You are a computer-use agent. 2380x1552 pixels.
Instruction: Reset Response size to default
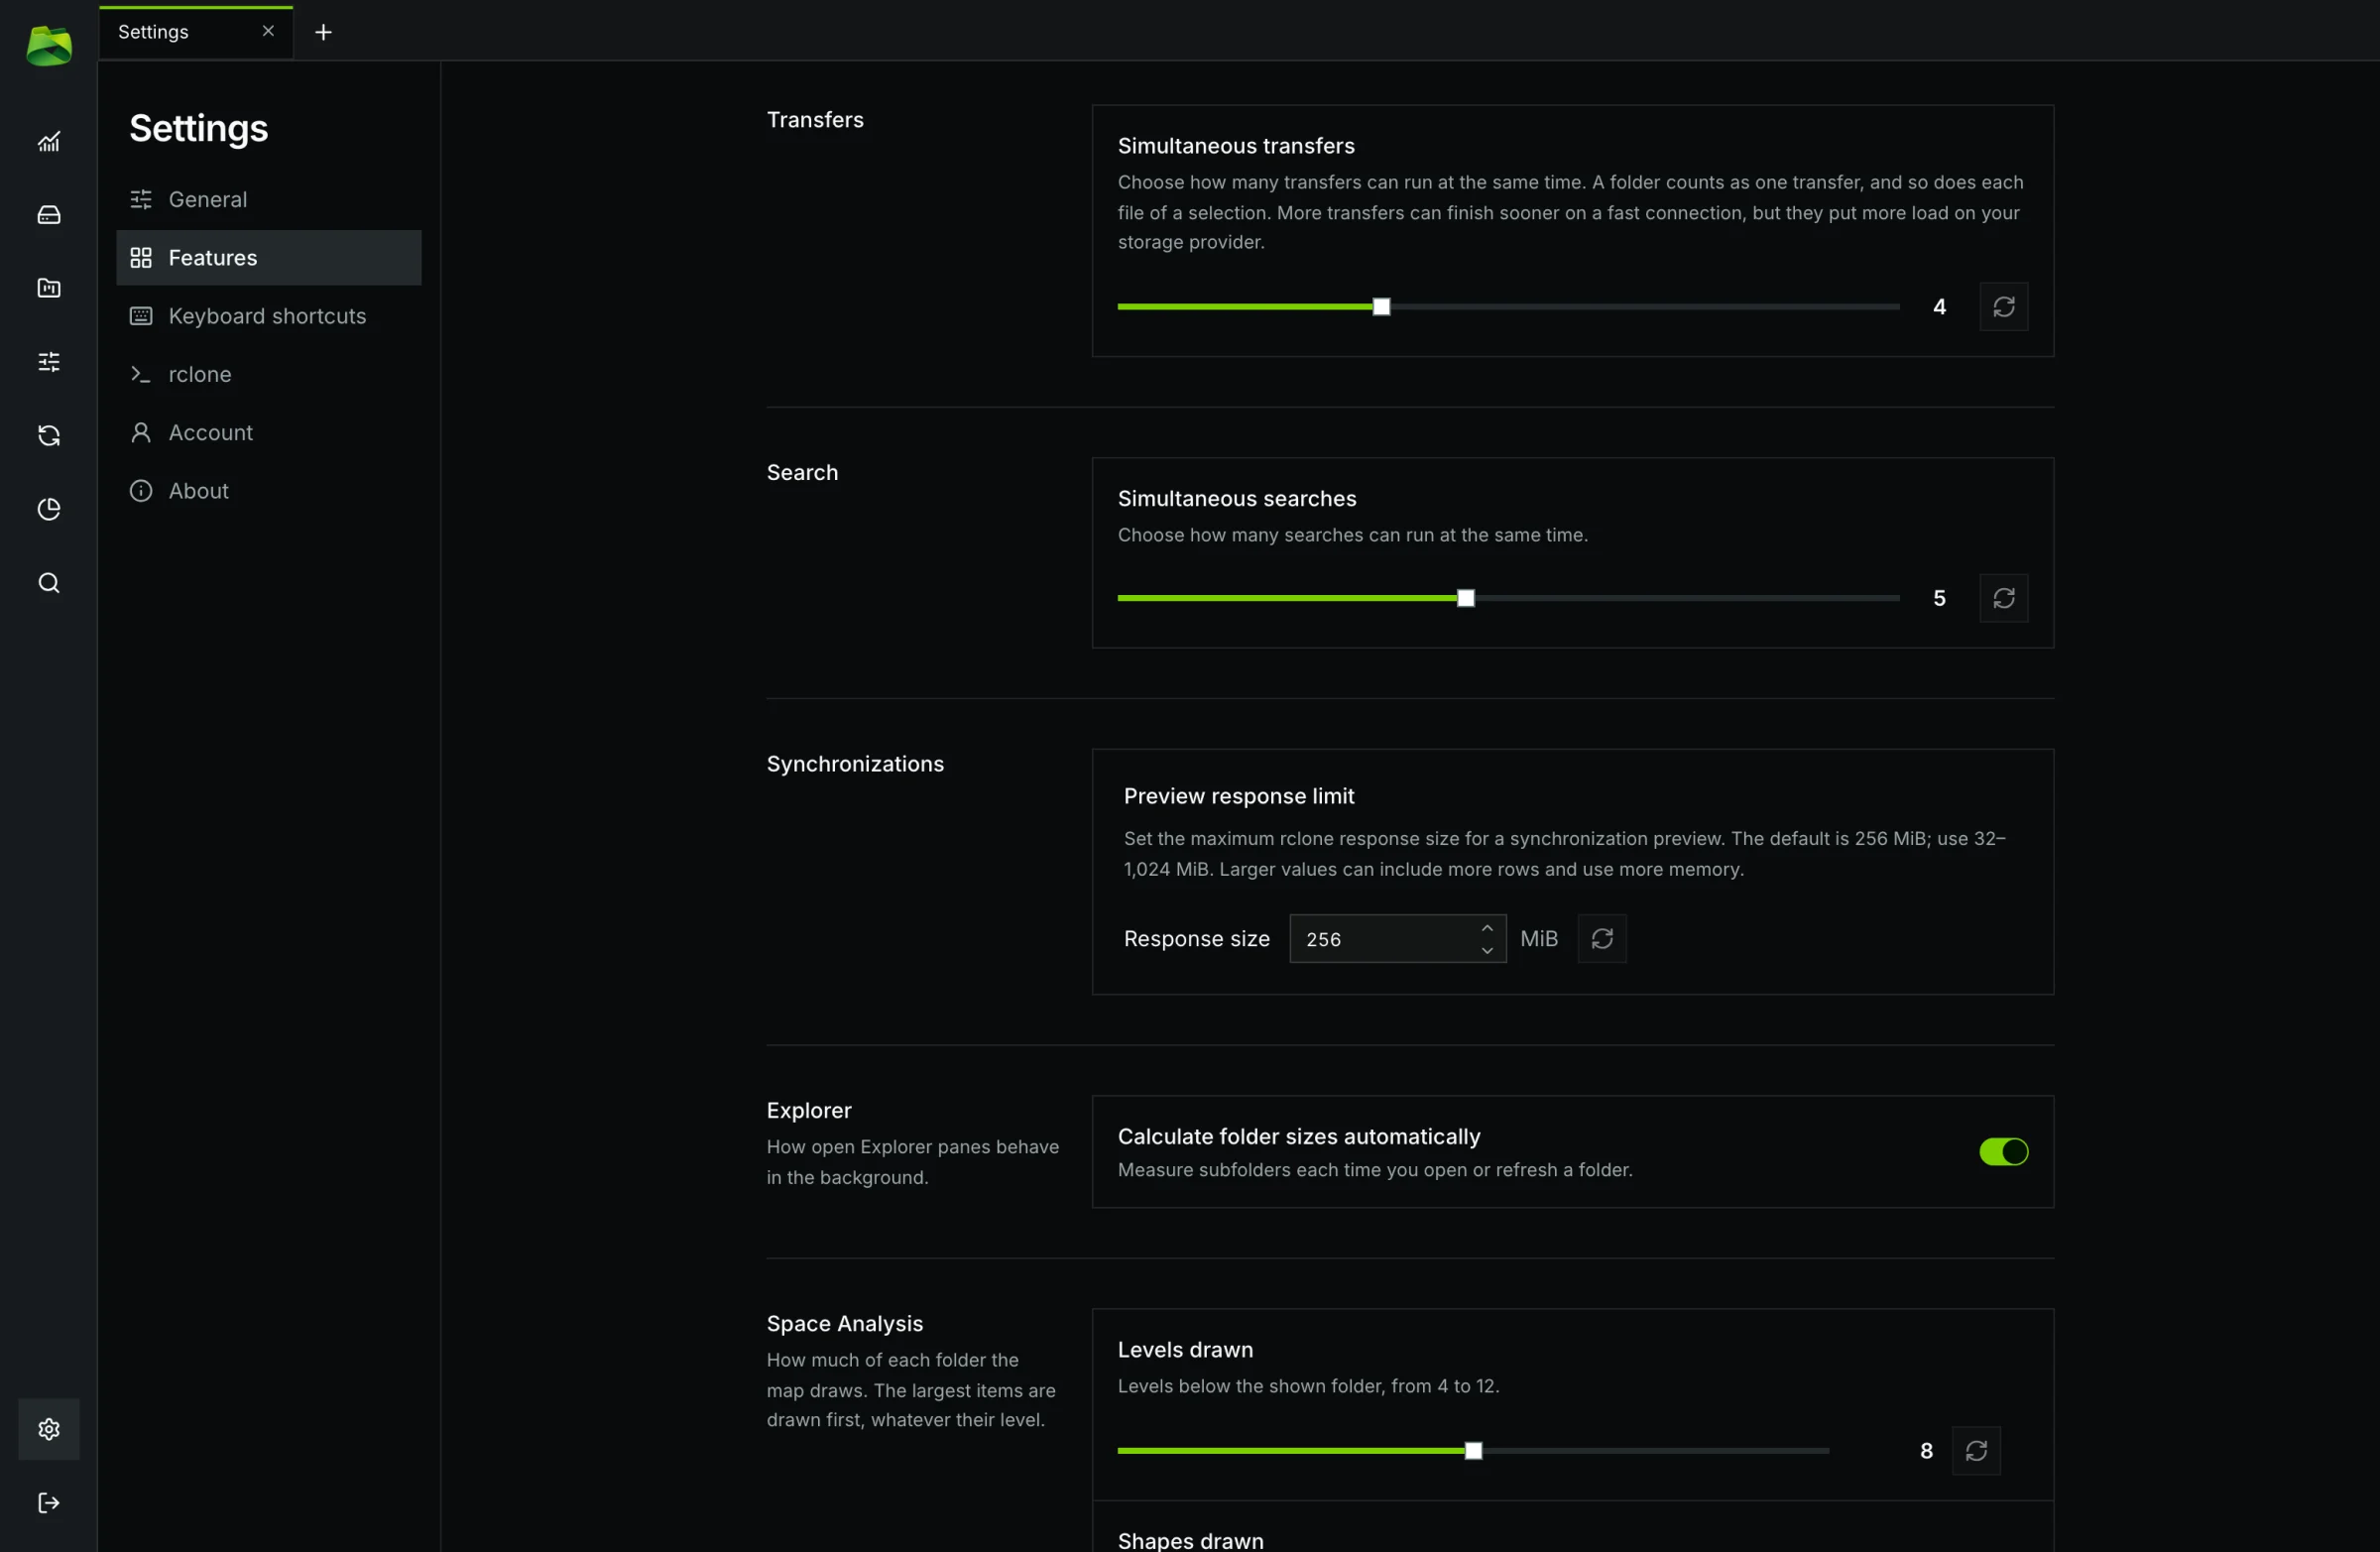(x=1602, y=939)
